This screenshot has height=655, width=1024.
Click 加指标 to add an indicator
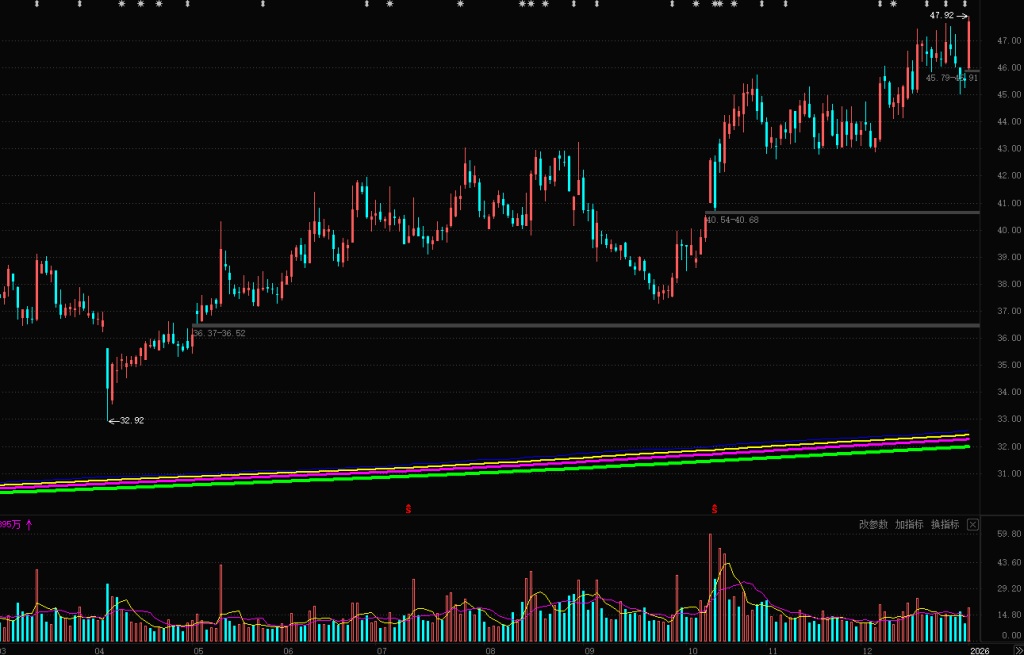(909, 524)
